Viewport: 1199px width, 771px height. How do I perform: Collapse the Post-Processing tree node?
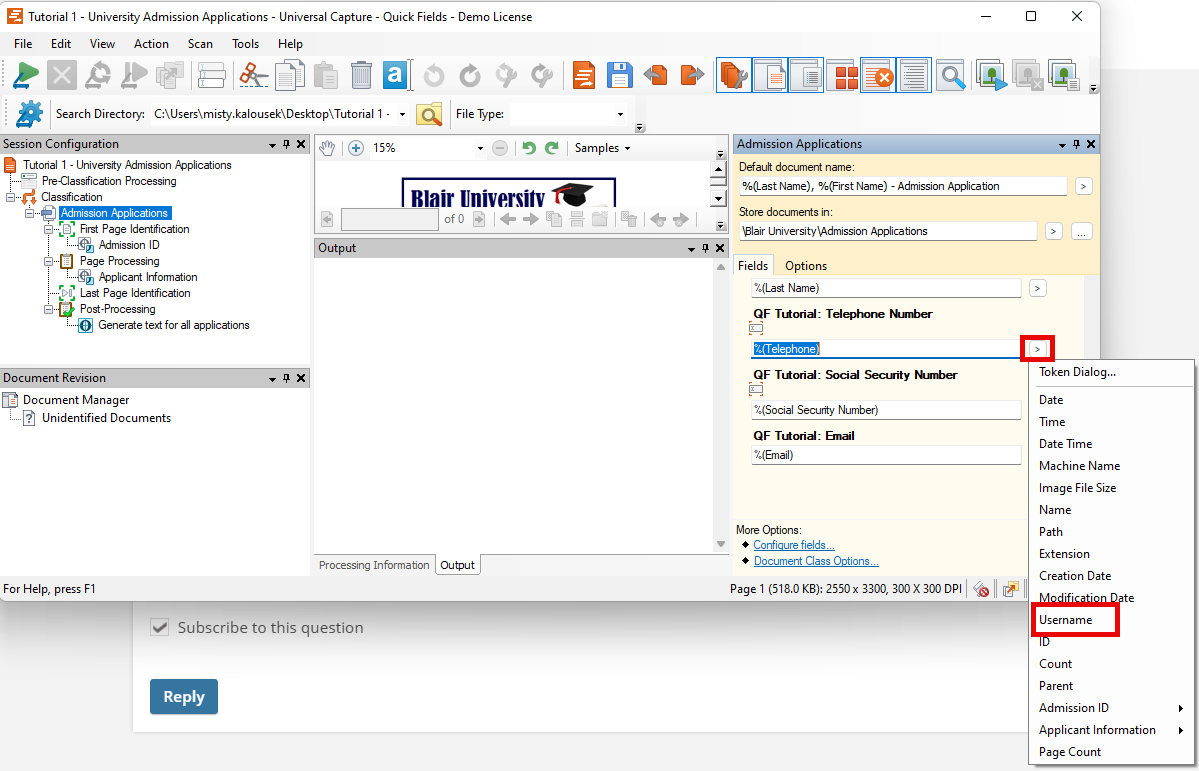[48, 309]
